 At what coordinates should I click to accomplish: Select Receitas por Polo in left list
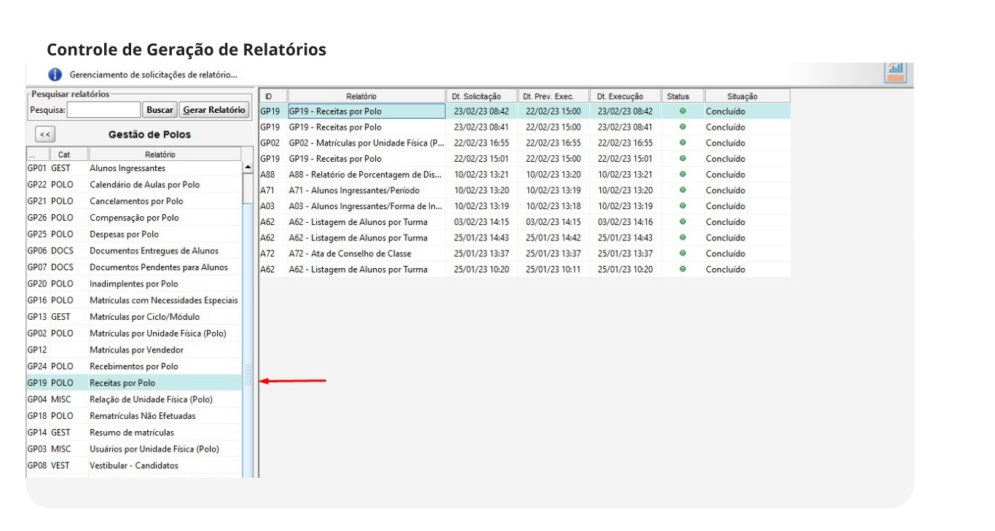coord(134,383)
